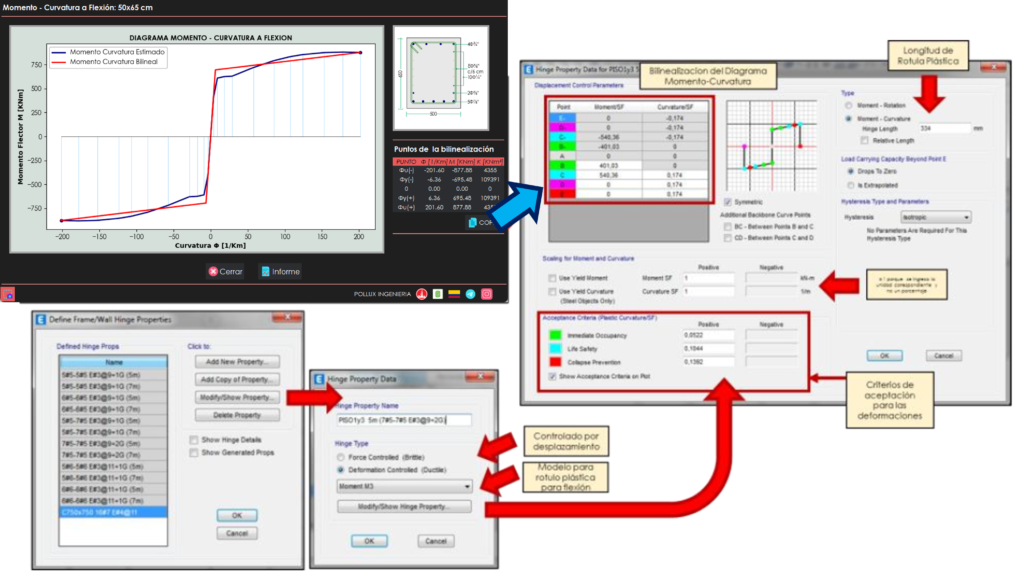The height and width of the screenshot is (574, 1024).
Task: Enable Show Hinge Details checkbox
Action: (194, 440)
